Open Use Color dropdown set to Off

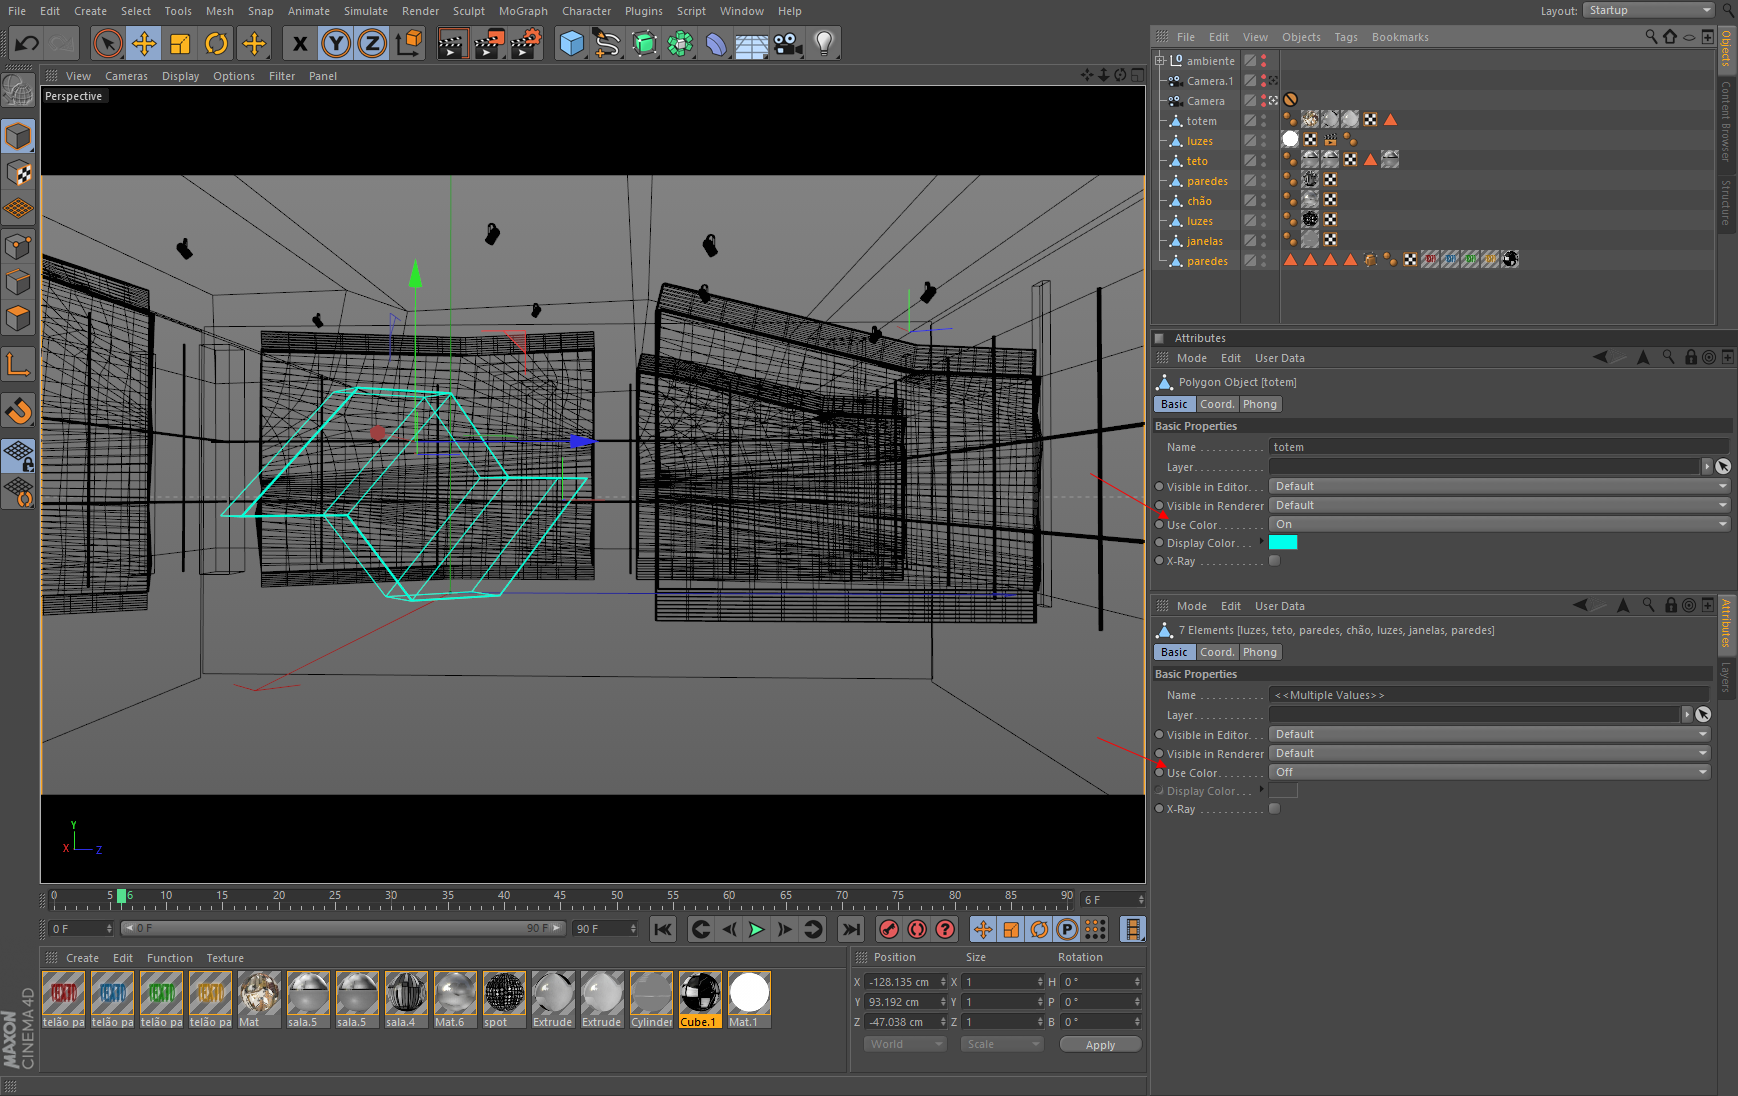coord(1489,772)
